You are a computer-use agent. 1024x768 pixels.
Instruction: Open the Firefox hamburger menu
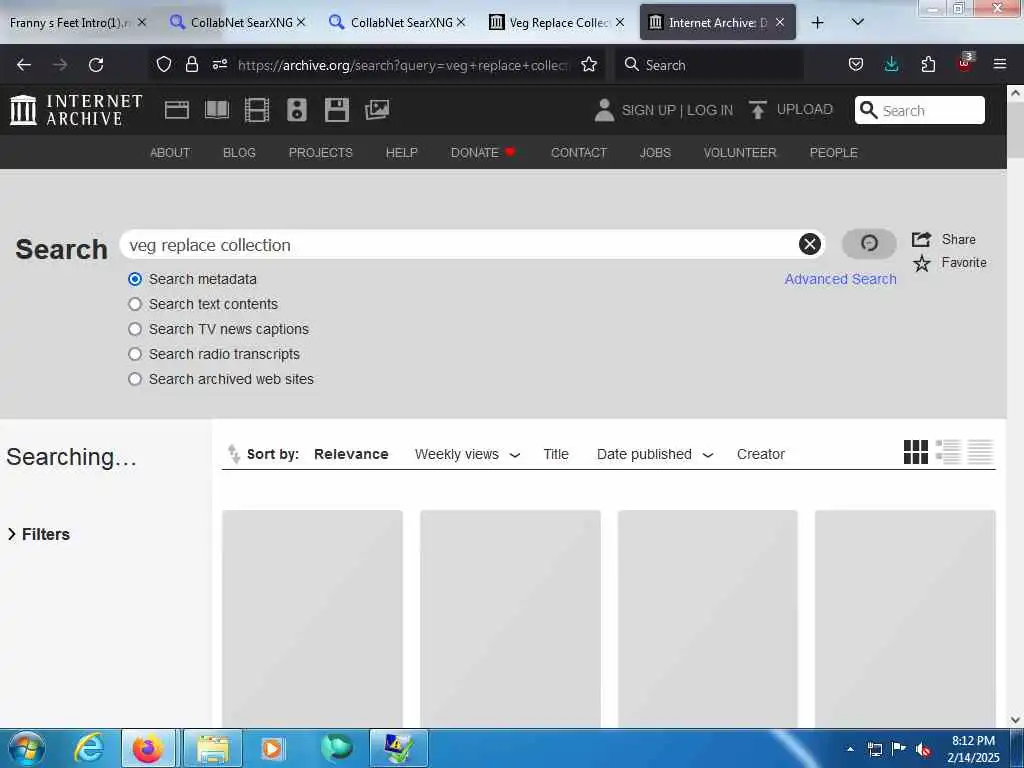click(x=1000, y=65)
